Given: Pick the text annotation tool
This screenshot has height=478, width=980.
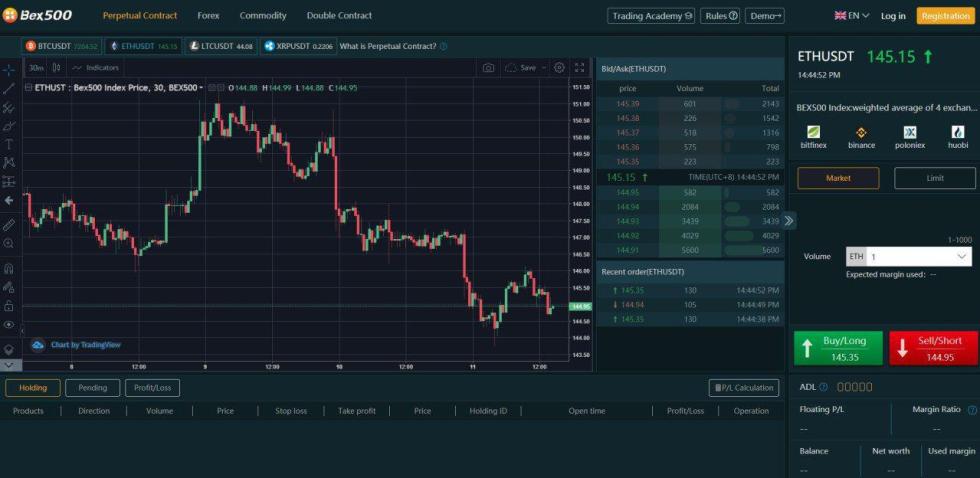Looking at the screenshot, I should click(9, 144).
